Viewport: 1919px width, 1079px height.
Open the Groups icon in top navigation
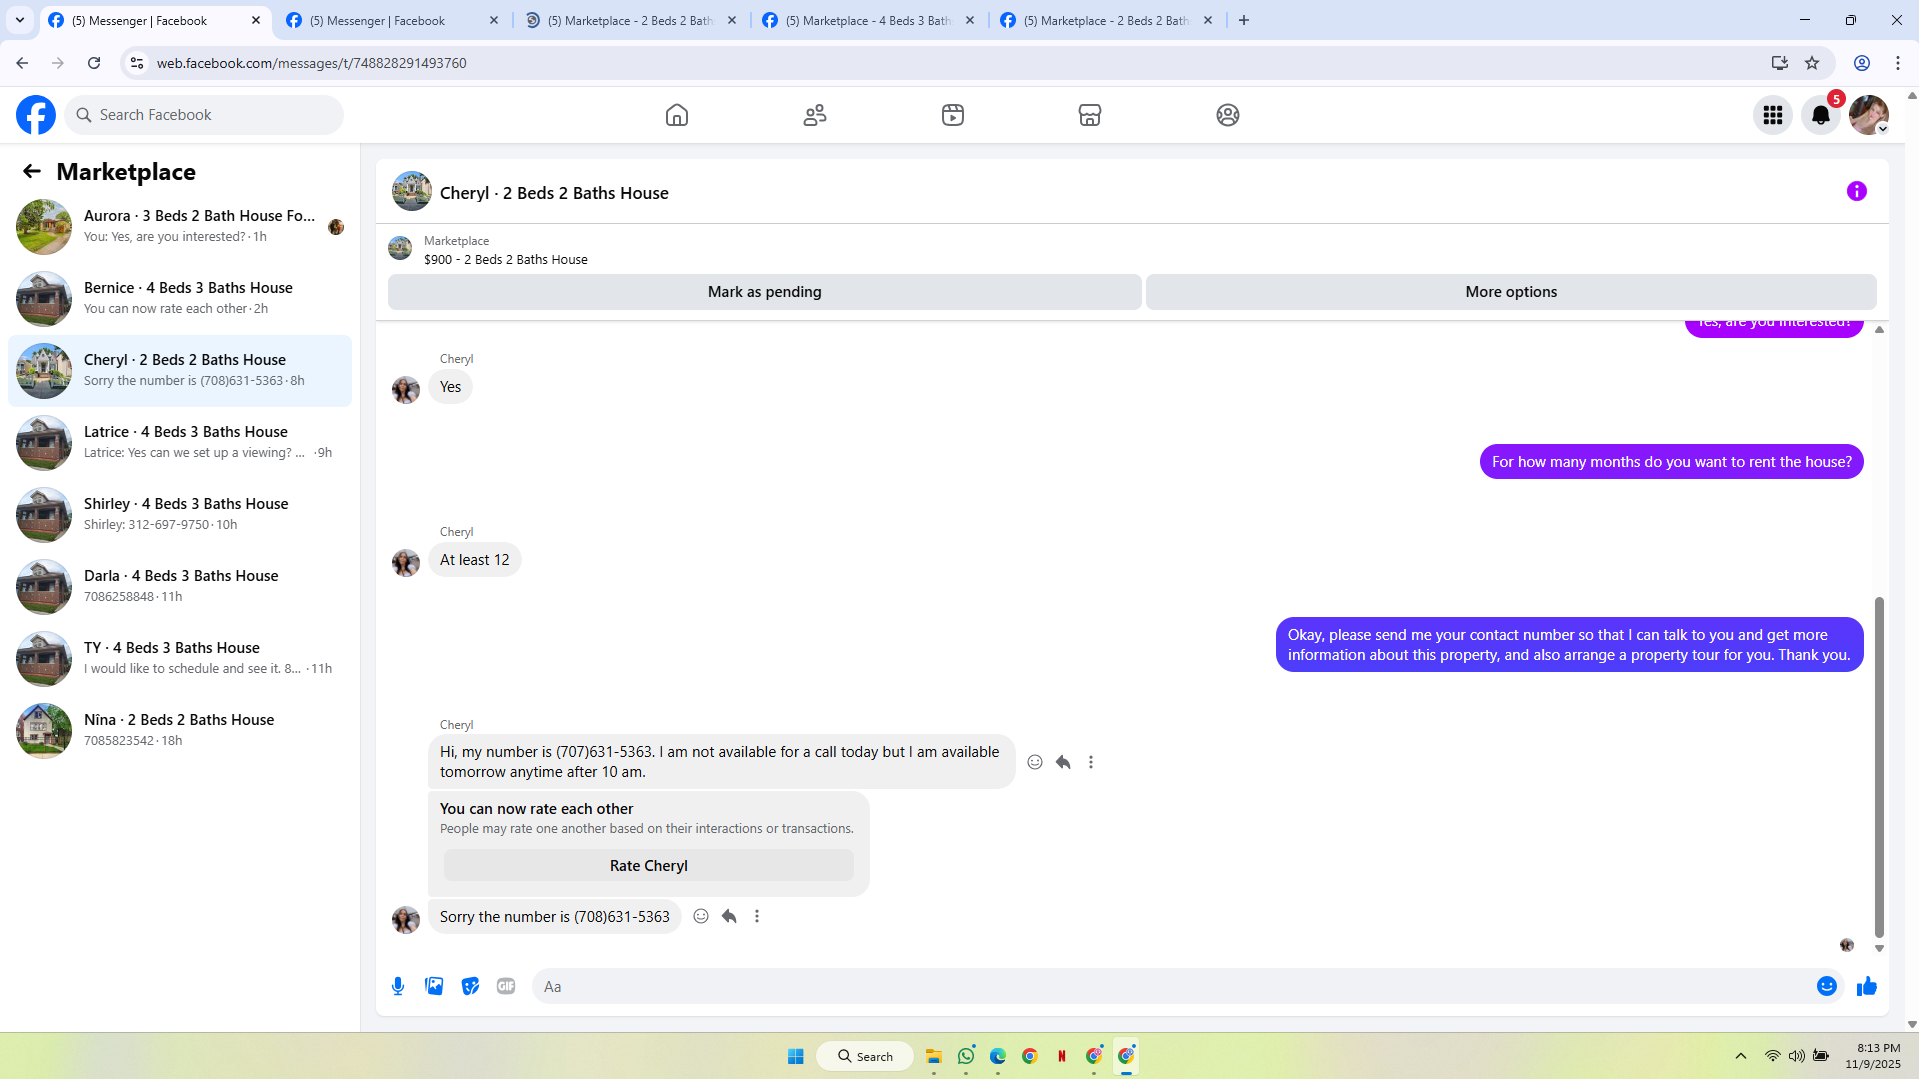[x=1228, y=115]
